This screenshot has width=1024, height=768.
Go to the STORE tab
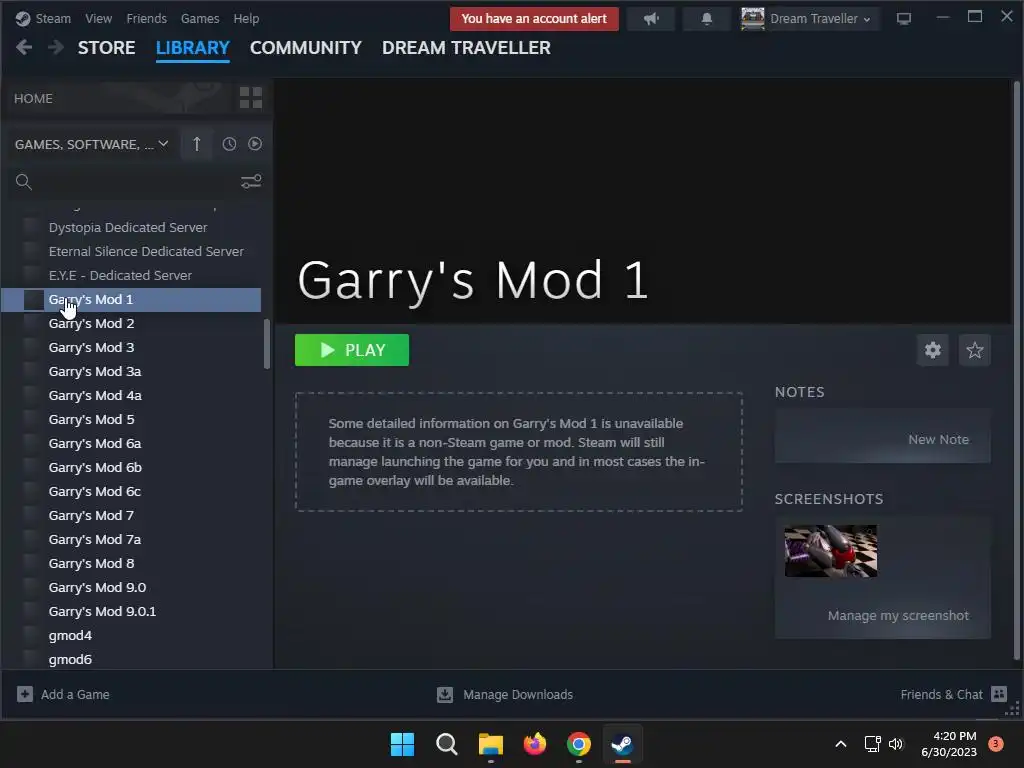tap(106, 48)
